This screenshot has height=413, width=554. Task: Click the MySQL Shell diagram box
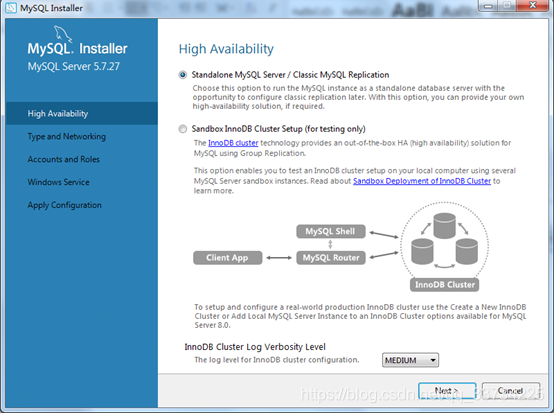tap(331, 231)
